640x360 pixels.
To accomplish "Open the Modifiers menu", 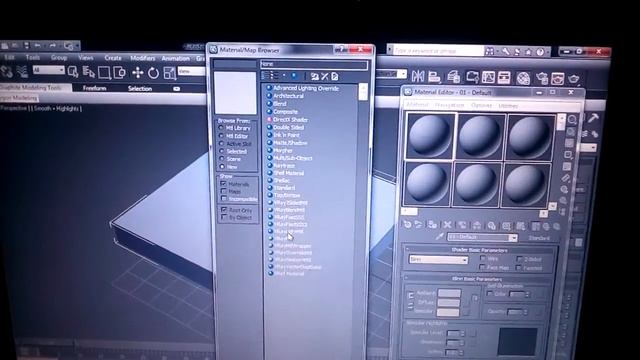I will pyautogui.click(x=142, y=58).
